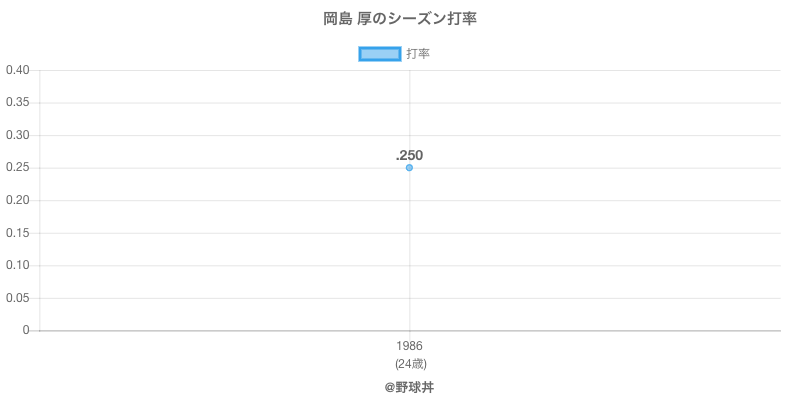Image resolution: width=800 pixels, height=400 pixels.
Task: Click the 0.35 y-axis label
Action: click(17, 103)
